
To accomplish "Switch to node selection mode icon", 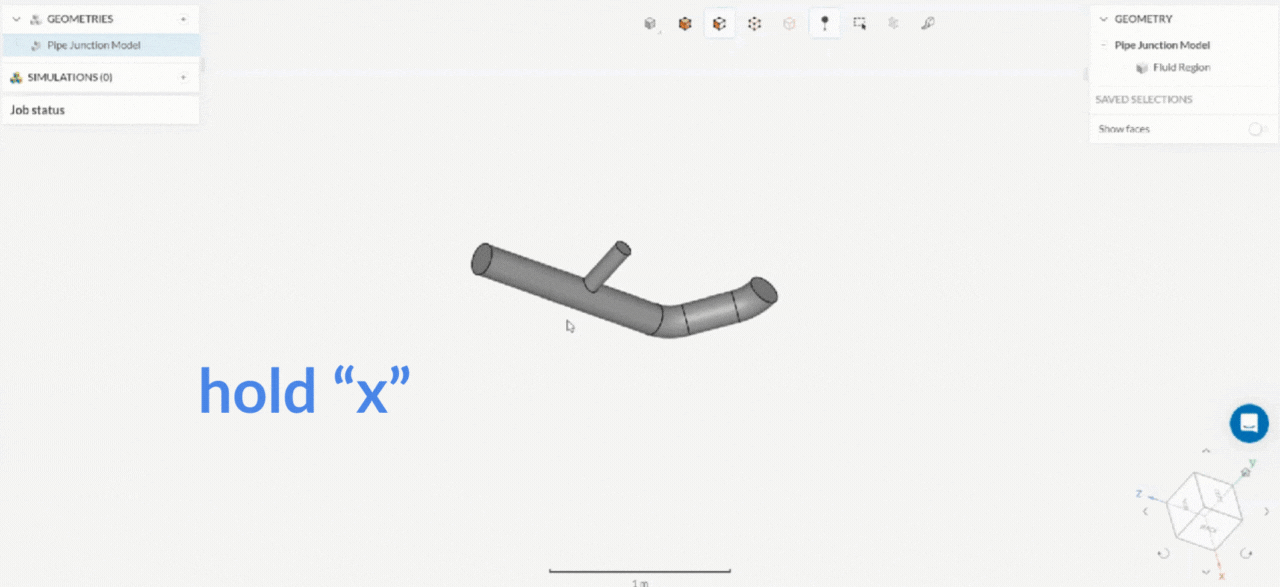I will tap(754, 23).
